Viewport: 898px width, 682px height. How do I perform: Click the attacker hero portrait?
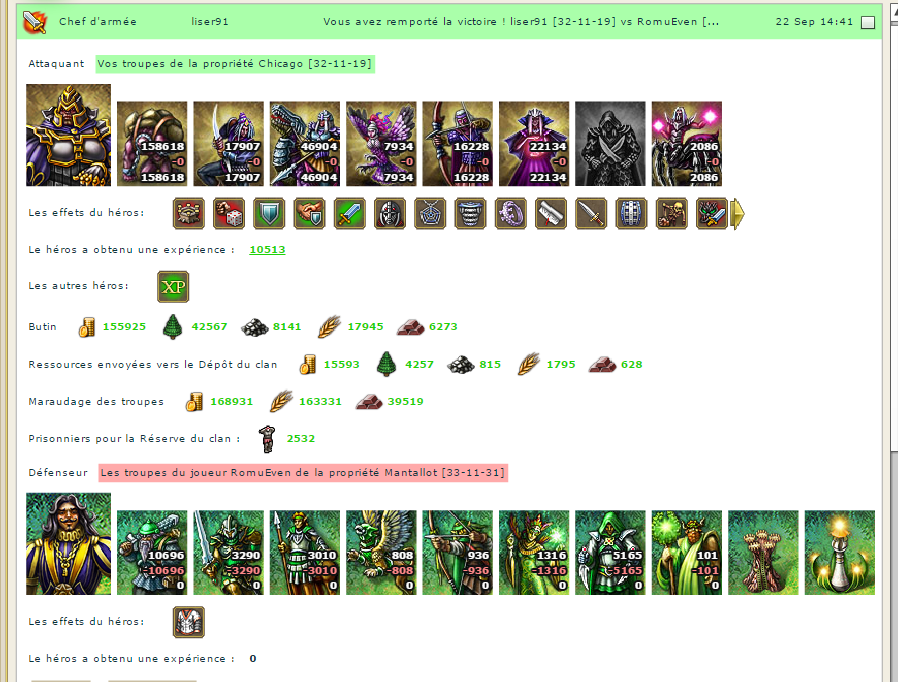pos(69,135)
